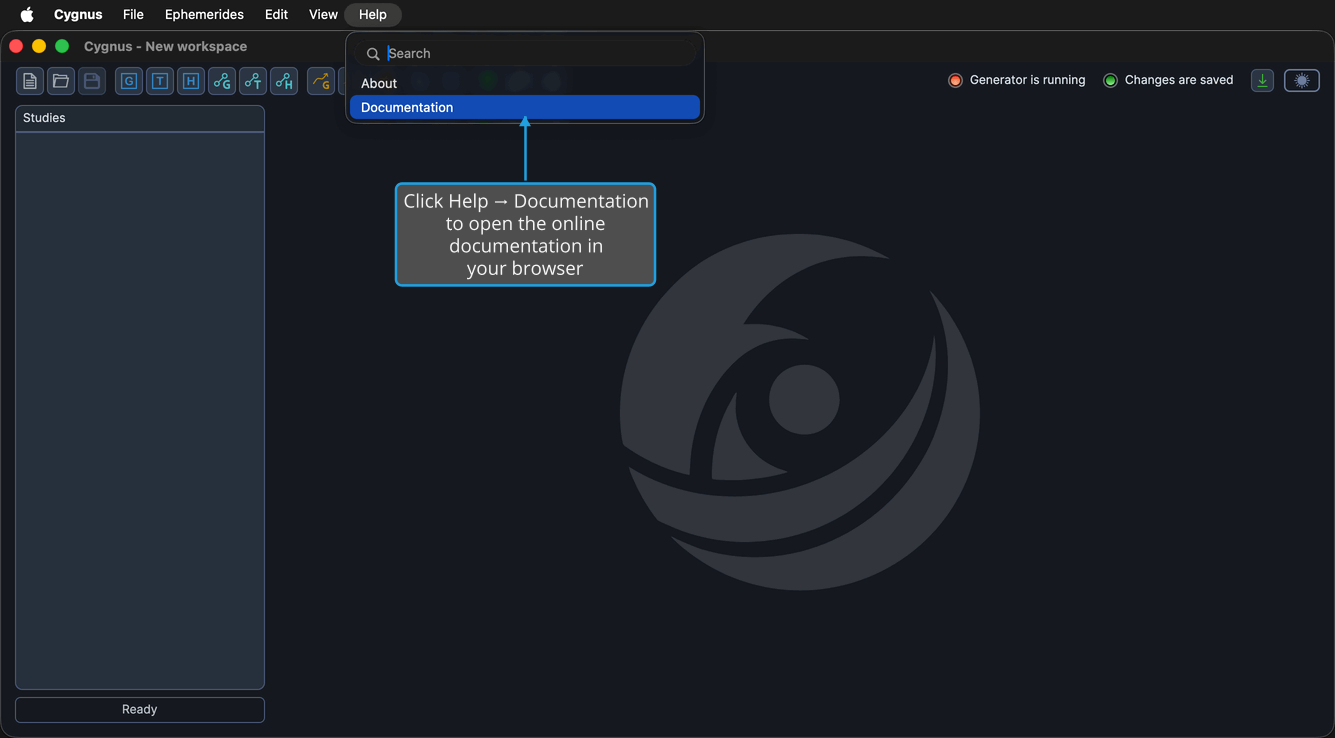Screen dimensions: 1335x738
Task: Close the Help menu in menu bar
Action: [x=373, y=14]
